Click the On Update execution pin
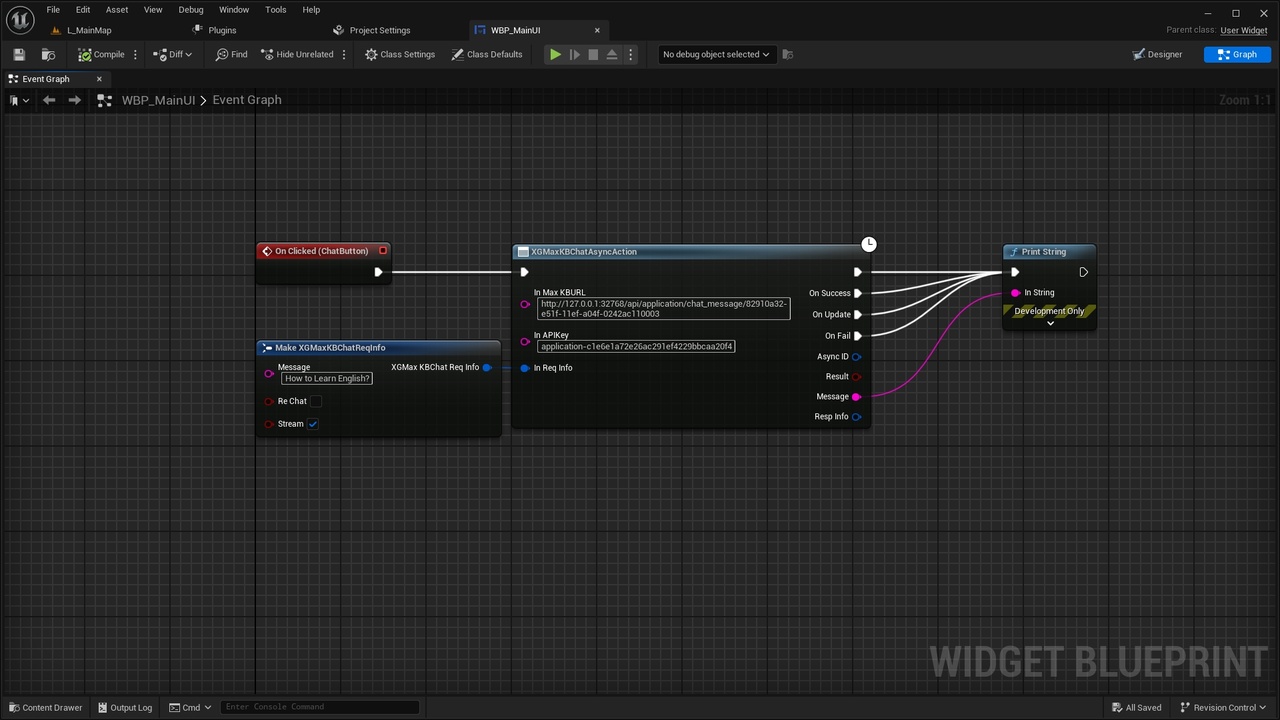The height and width of the screenshot is (720, 1280). (x=857, y=314)
